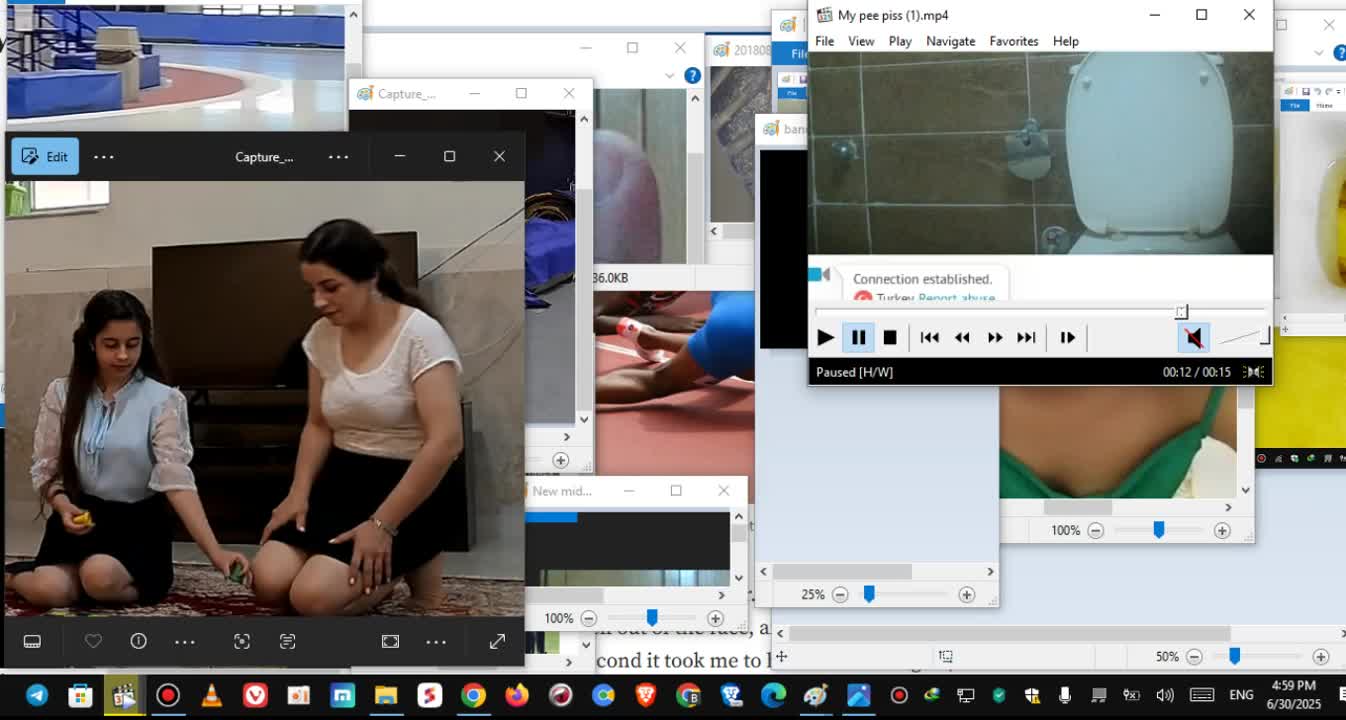
Task: Stop playback of My pee piss (1).mp4
Action: 890,338
